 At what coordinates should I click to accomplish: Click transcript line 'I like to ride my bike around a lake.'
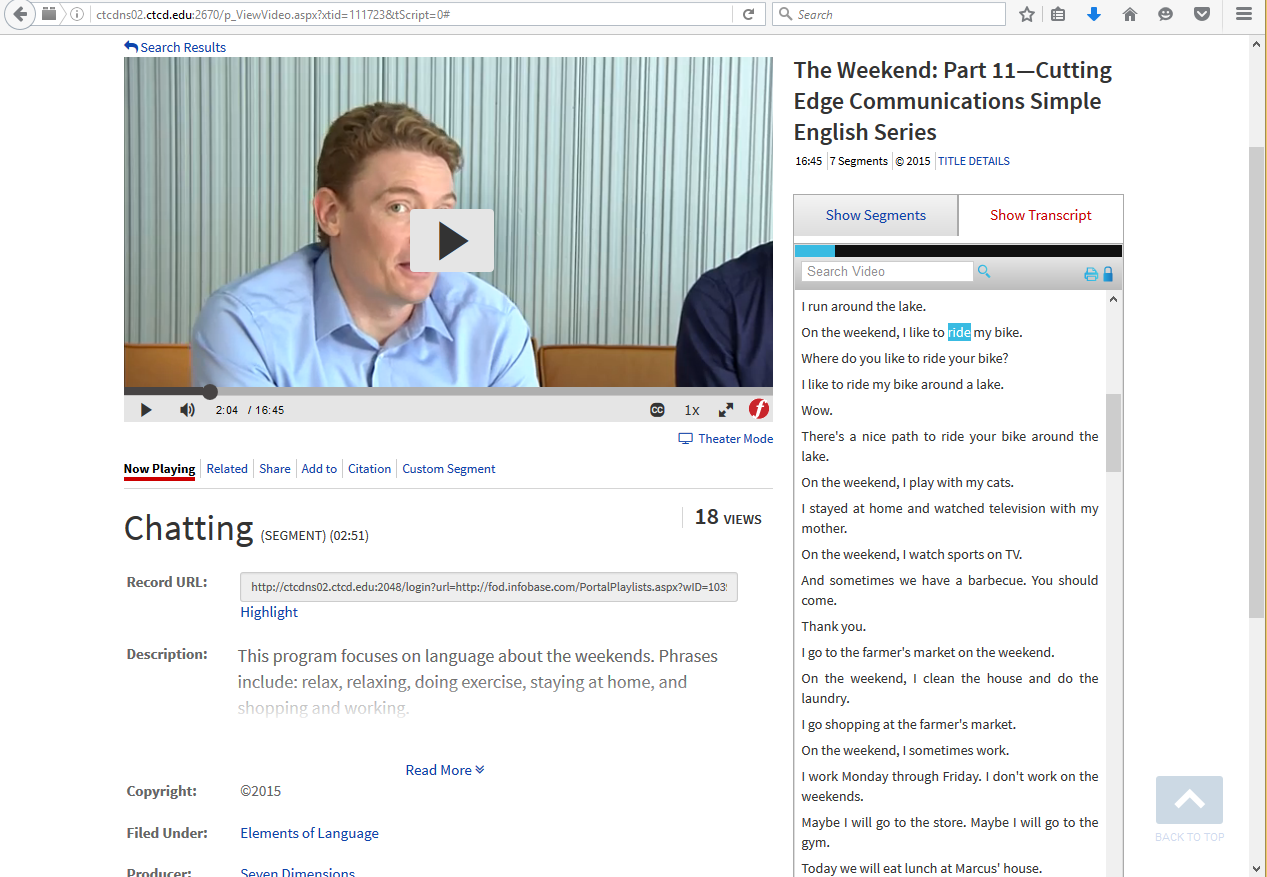click(x=902, y=385)
